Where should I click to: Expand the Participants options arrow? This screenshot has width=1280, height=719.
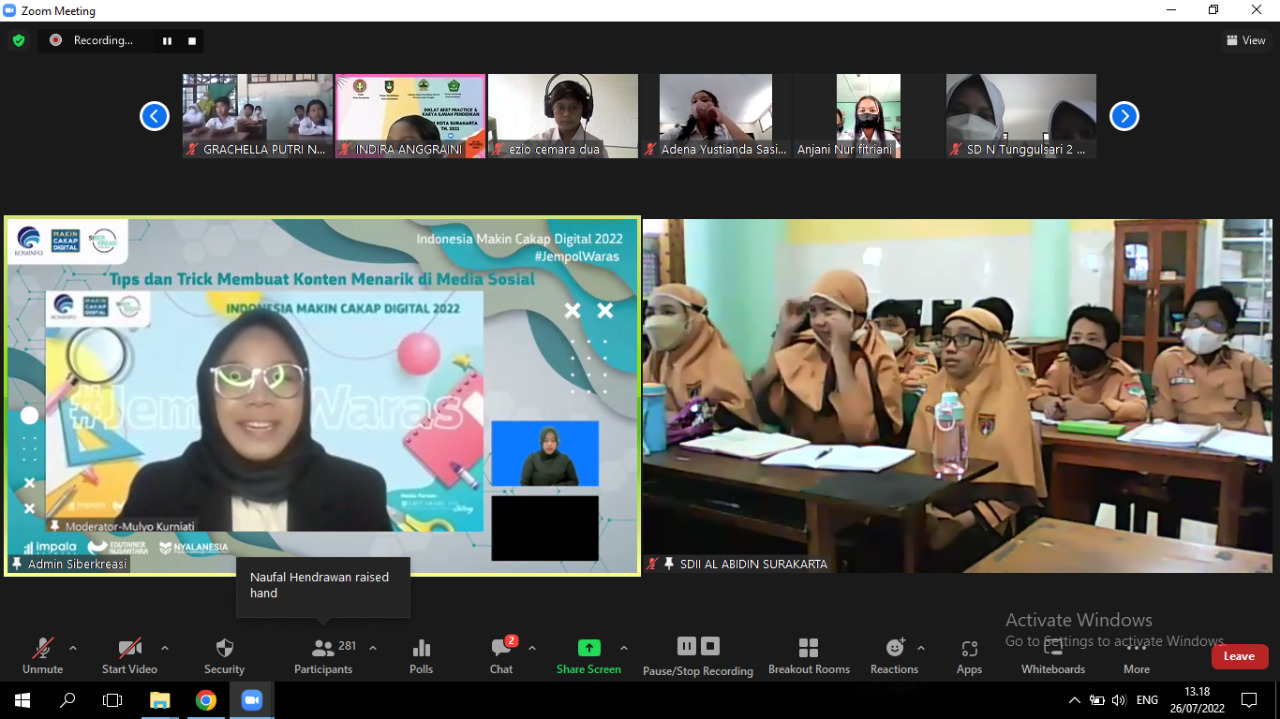point(373,648)
